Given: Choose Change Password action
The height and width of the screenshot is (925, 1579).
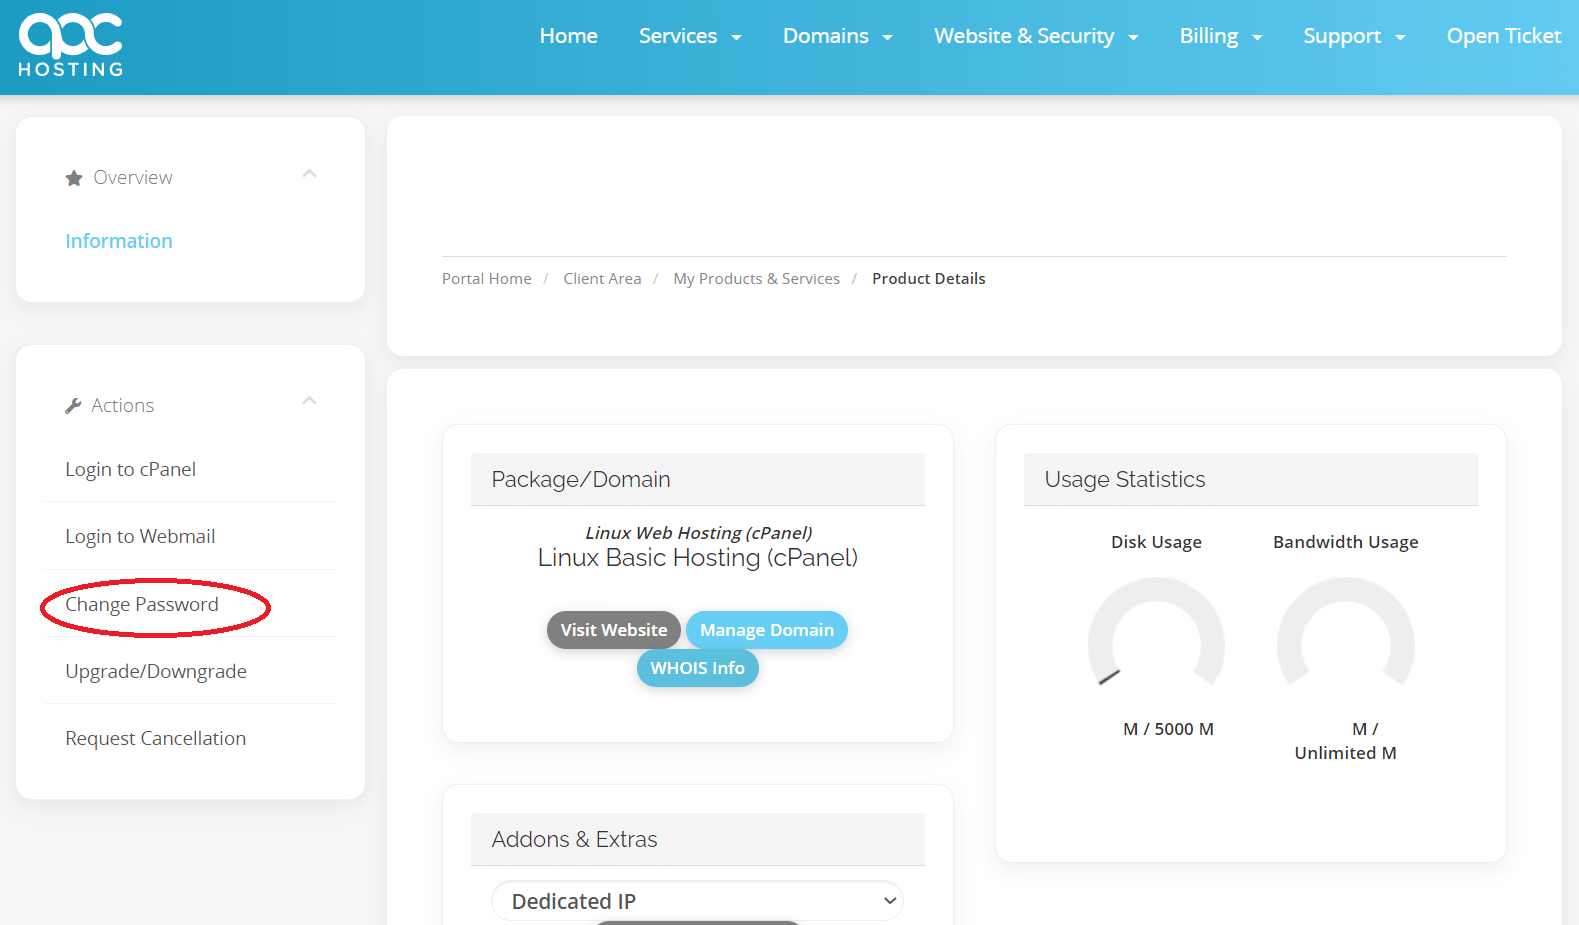Looking at the screenshot, I should coord(142,605).
